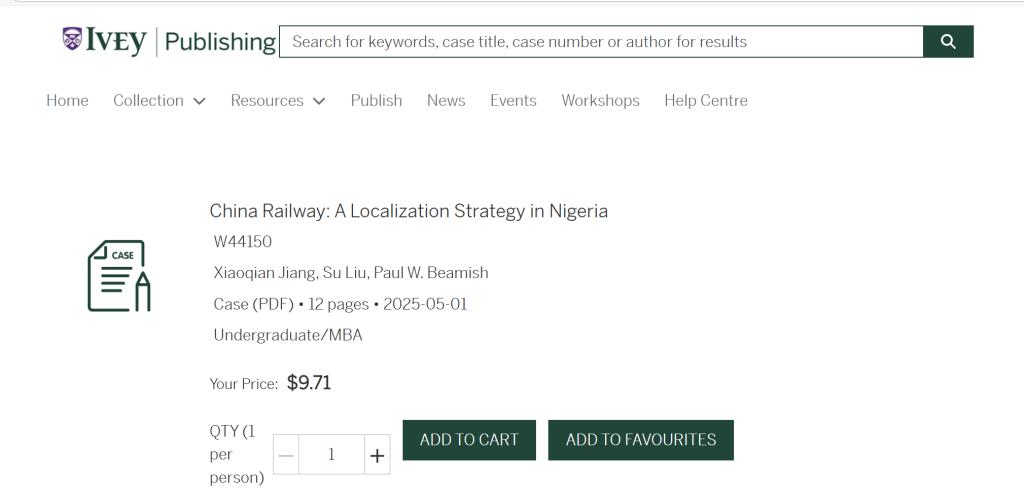Click the case document icon thumbnail

pos(119,275)
